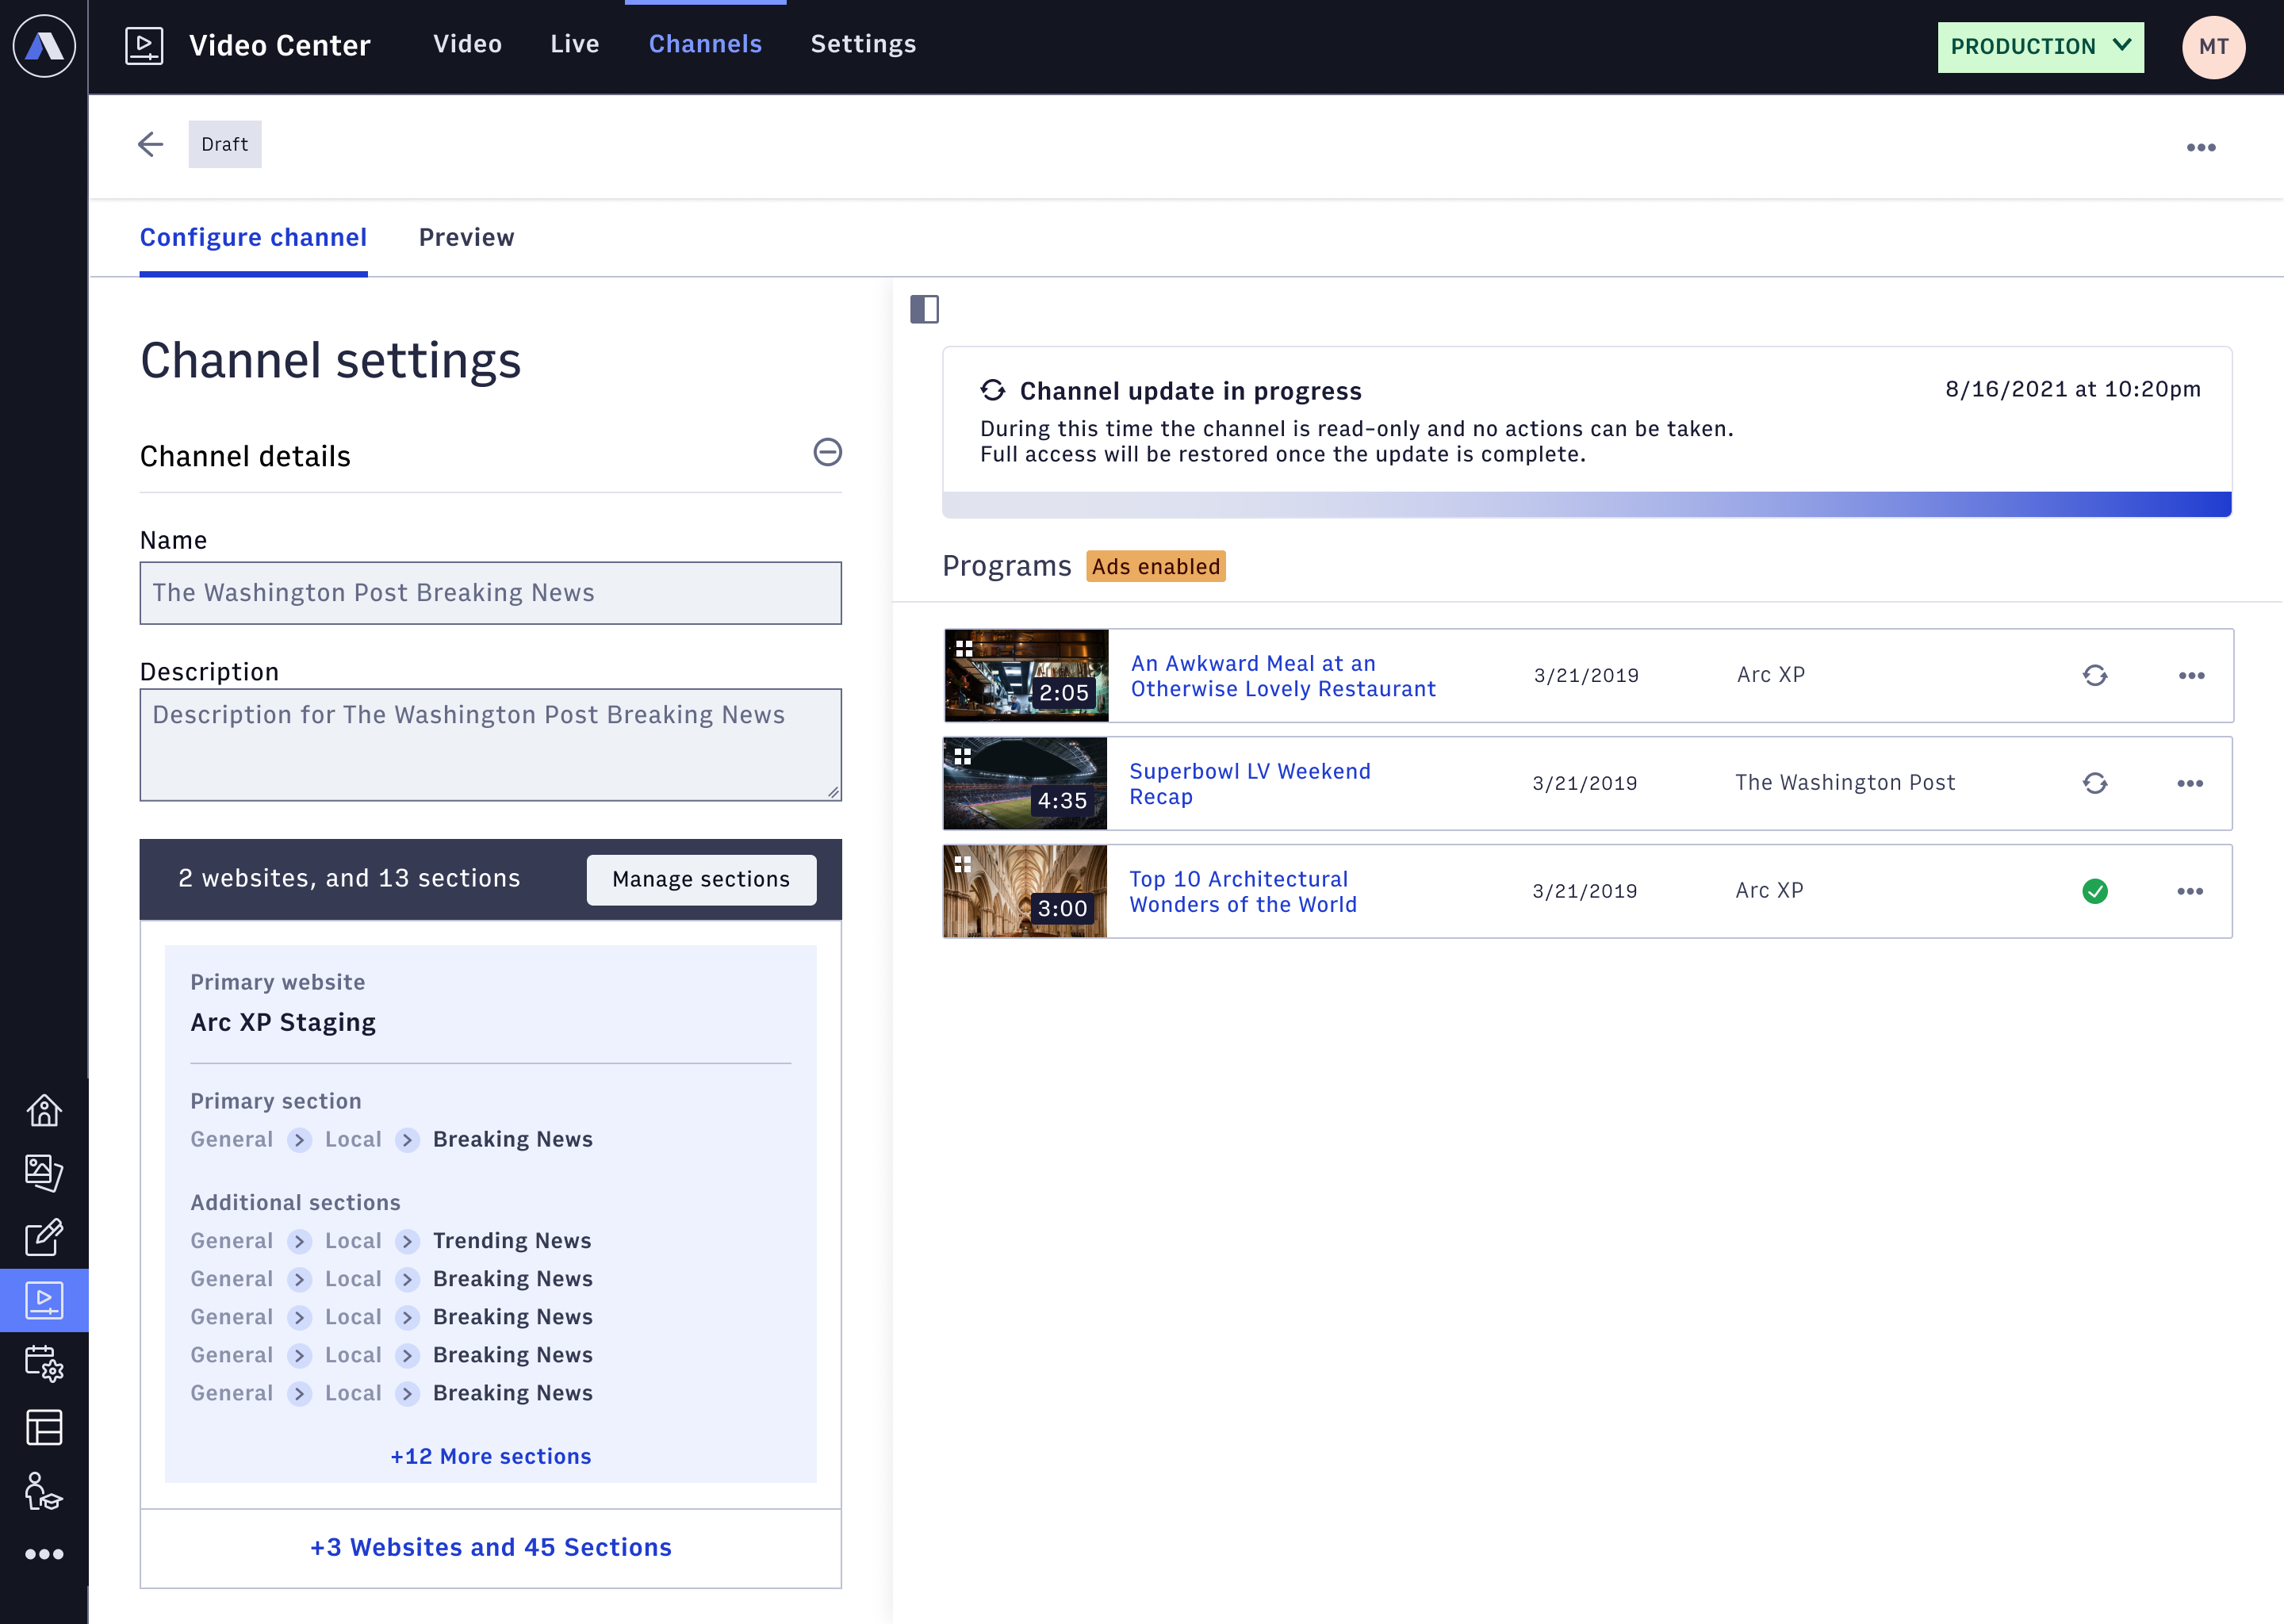Toggle the side panel layout icon
The width and height of the screenshot is (2284, 1624).
click(924, 309)
